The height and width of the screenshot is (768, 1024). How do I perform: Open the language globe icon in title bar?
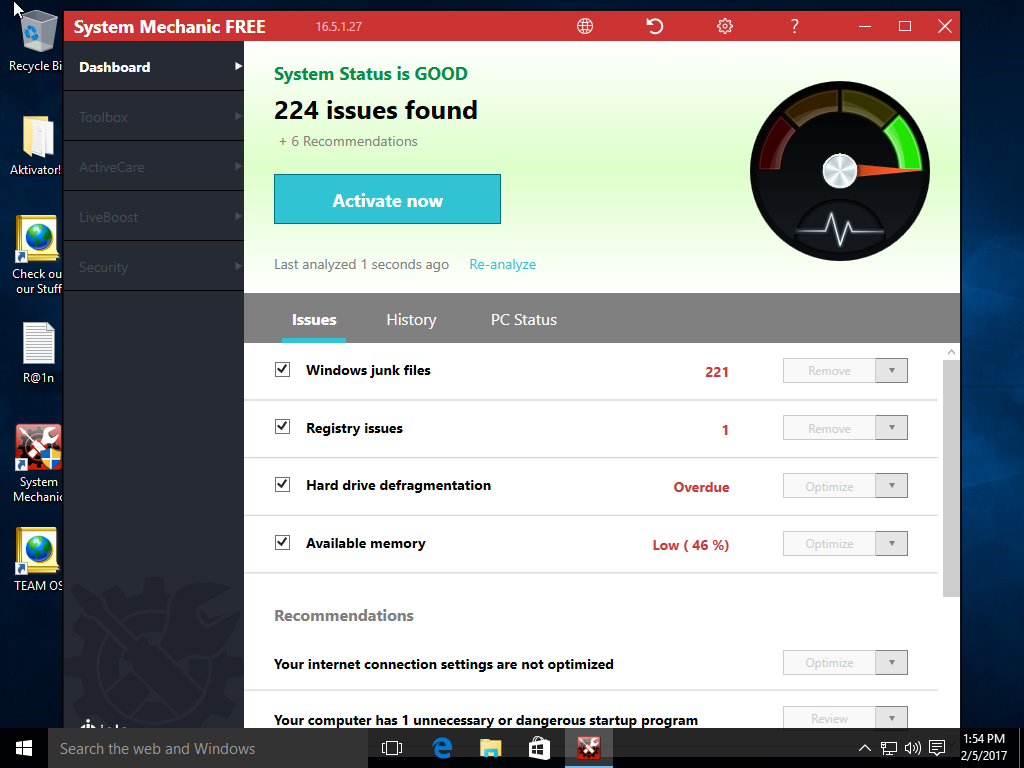point(585,26)
